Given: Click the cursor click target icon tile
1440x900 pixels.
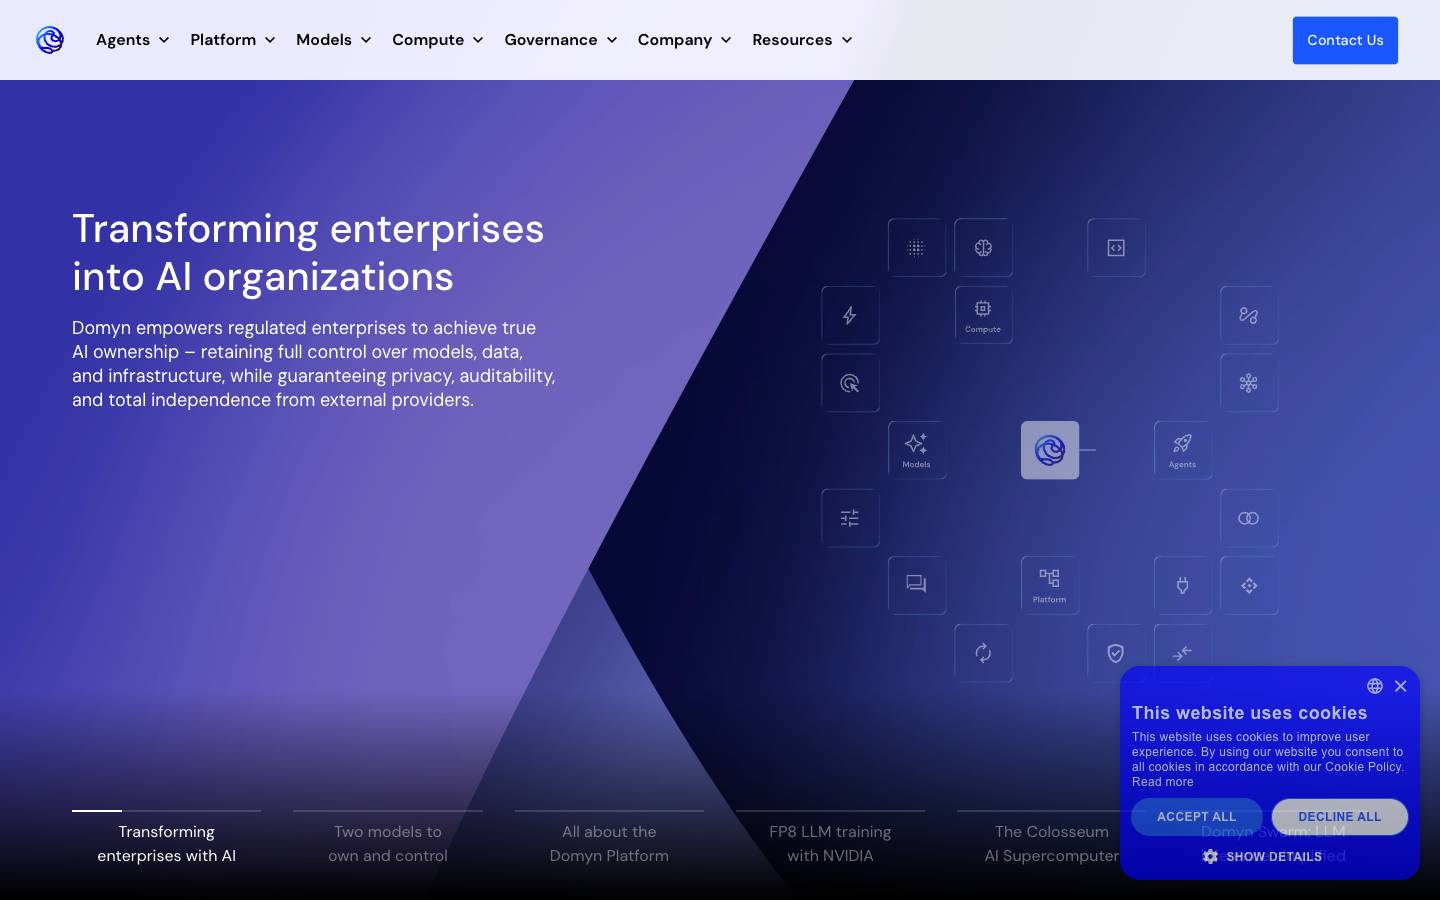Looking at the screenshot, I should [850, 383].
